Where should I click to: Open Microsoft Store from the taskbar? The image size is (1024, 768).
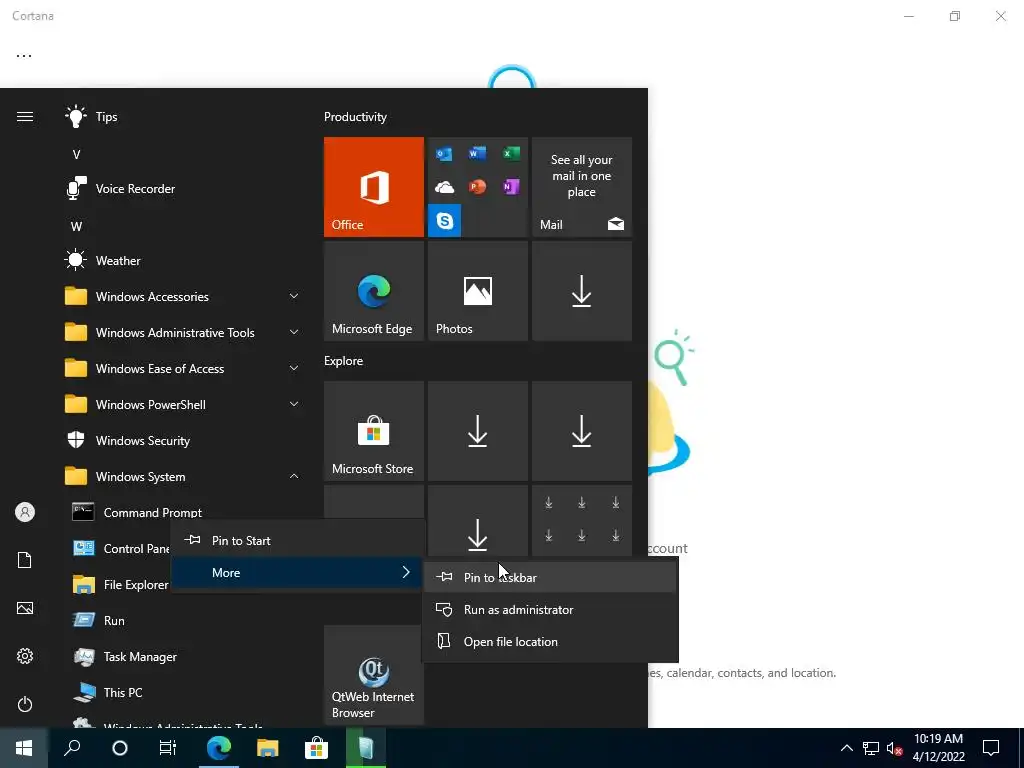pyautogui.click(x=317, y=748)
